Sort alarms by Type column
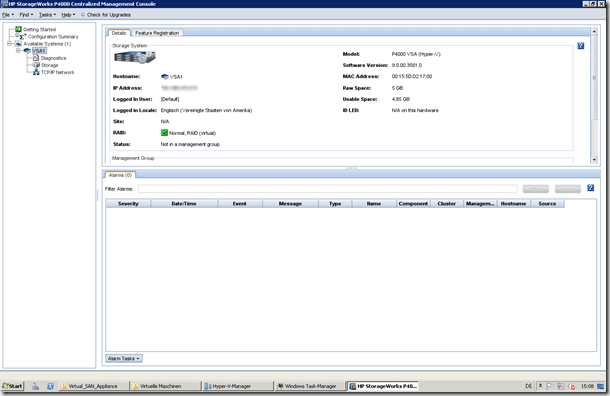Screen dimensions: 610x396 coord(335,203)
